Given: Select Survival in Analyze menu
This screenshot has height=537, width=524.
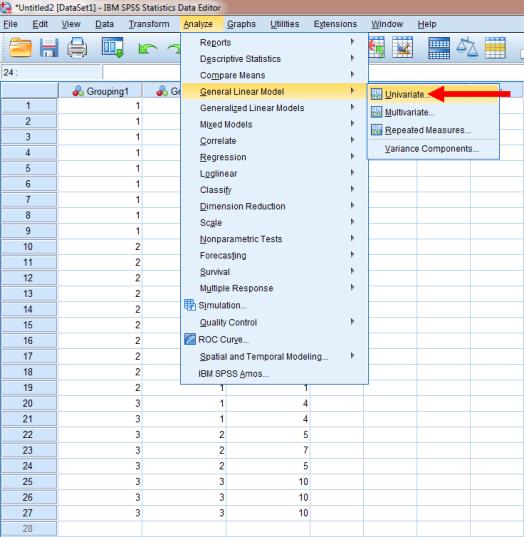Looking at the screenshot, I should click(275, 272).
